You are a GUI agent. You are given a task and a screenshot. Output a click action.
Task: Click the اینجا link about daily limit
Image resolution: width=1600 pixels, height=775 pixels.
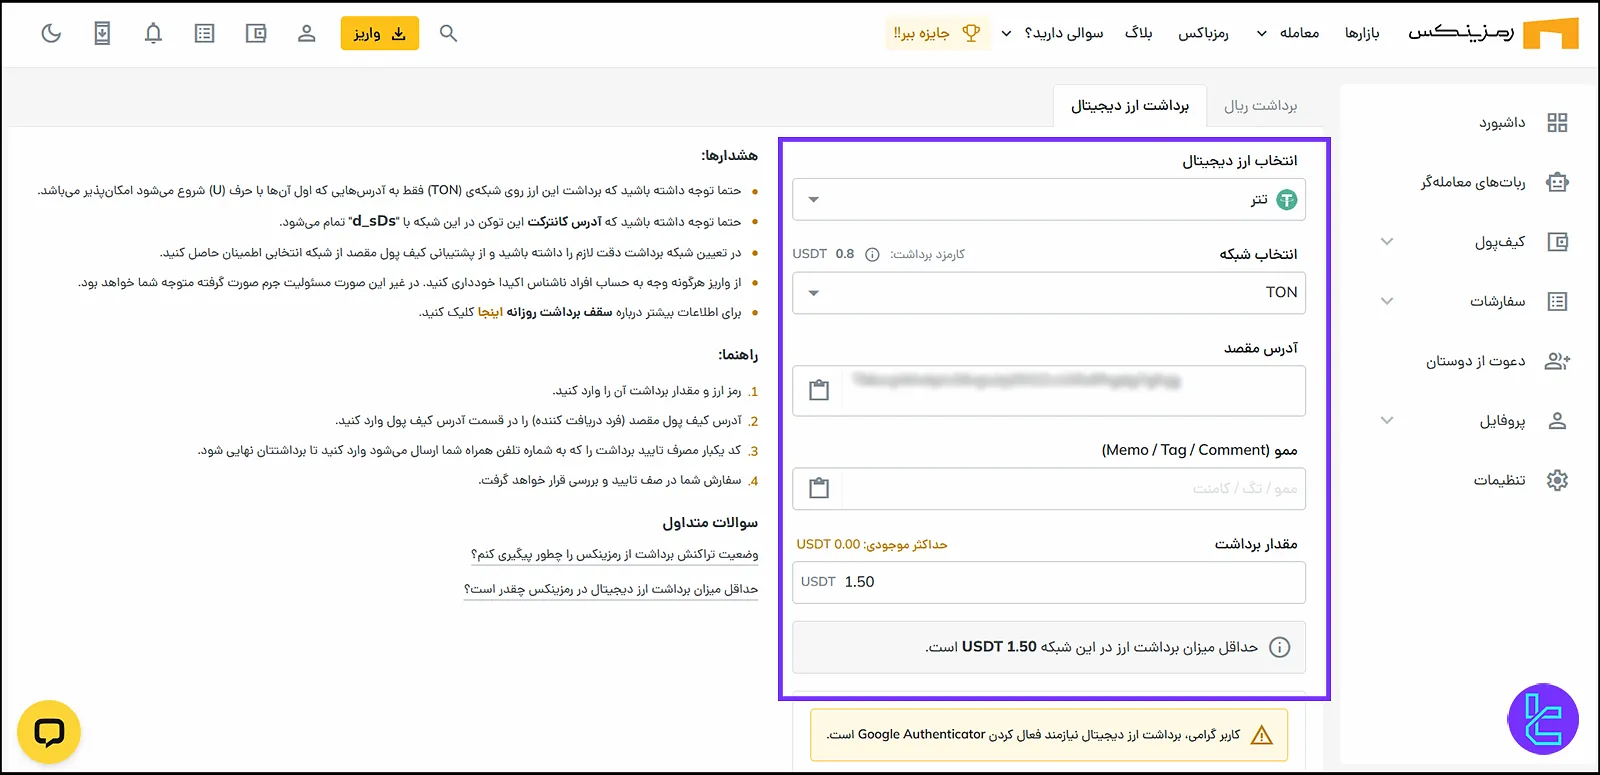coord(490,312)
